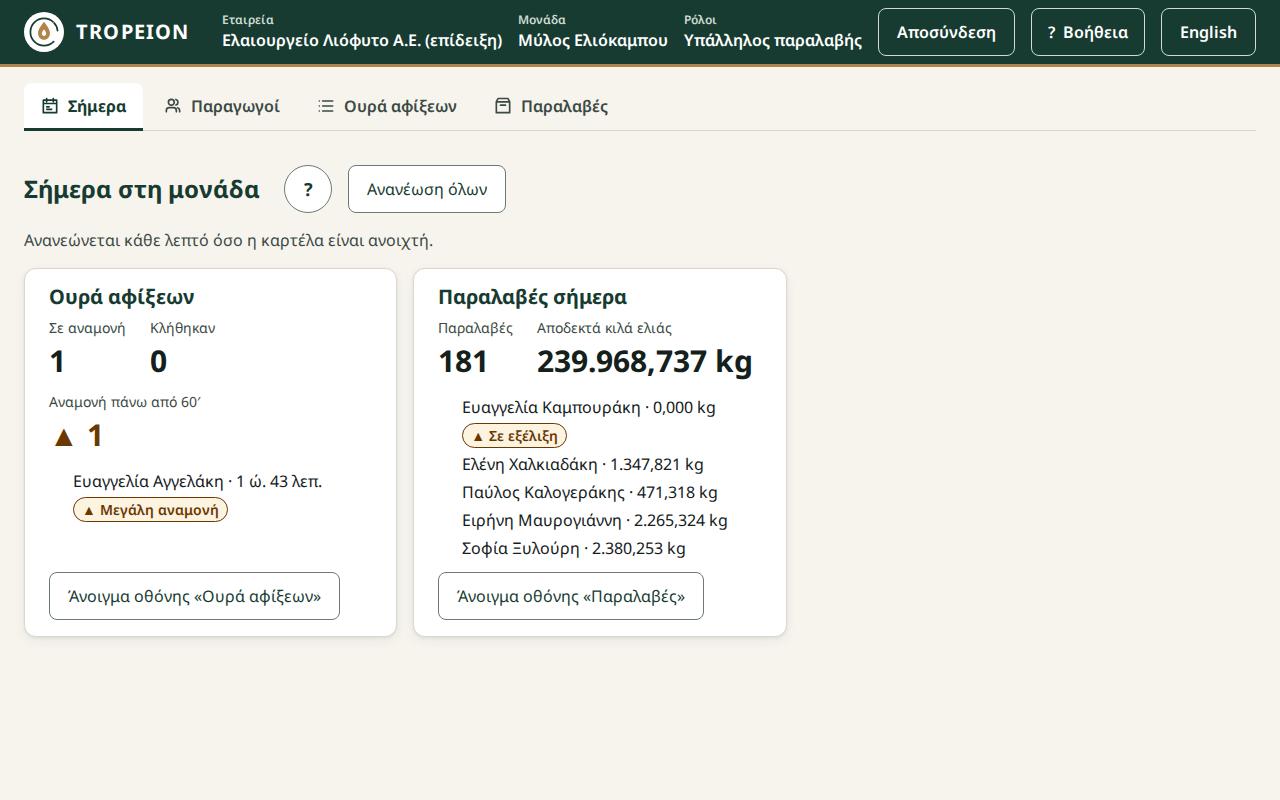The image size is (1280, 800).
Task: Click the Αποσύνδεση logout button
Action: [x=946, y=32]
